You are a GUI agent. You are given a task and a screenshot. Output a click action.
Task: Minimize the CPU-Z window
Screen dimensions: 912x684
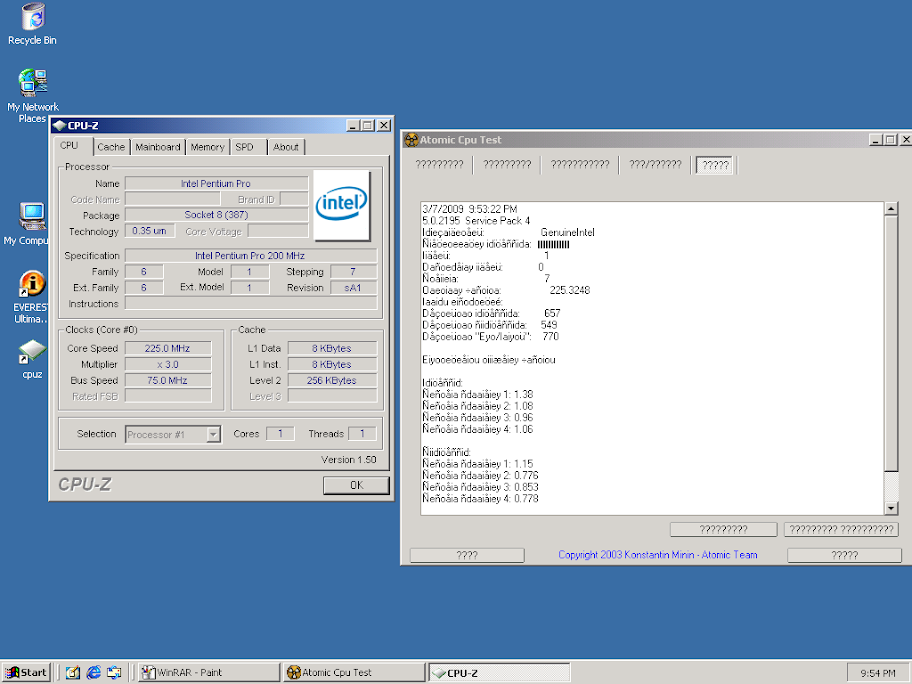coord(353,126)
